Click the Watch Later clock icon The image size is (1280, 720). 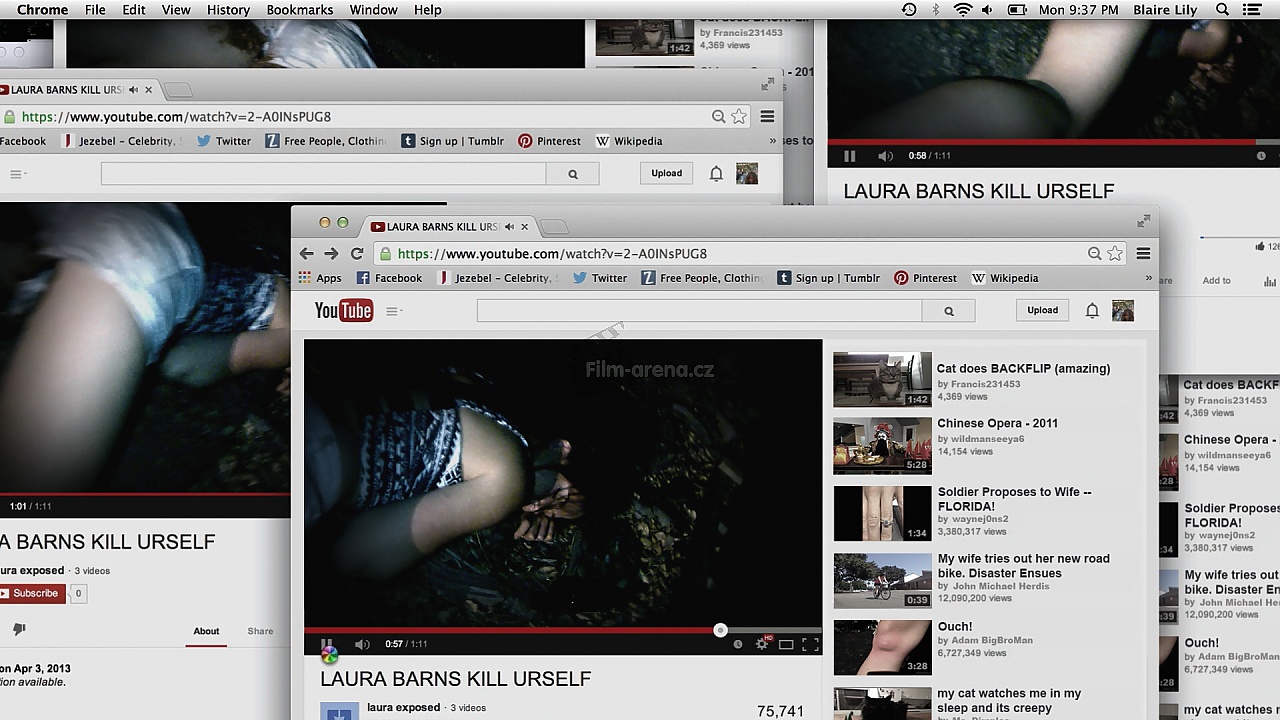pyautogui.click(x=738, y=644)
